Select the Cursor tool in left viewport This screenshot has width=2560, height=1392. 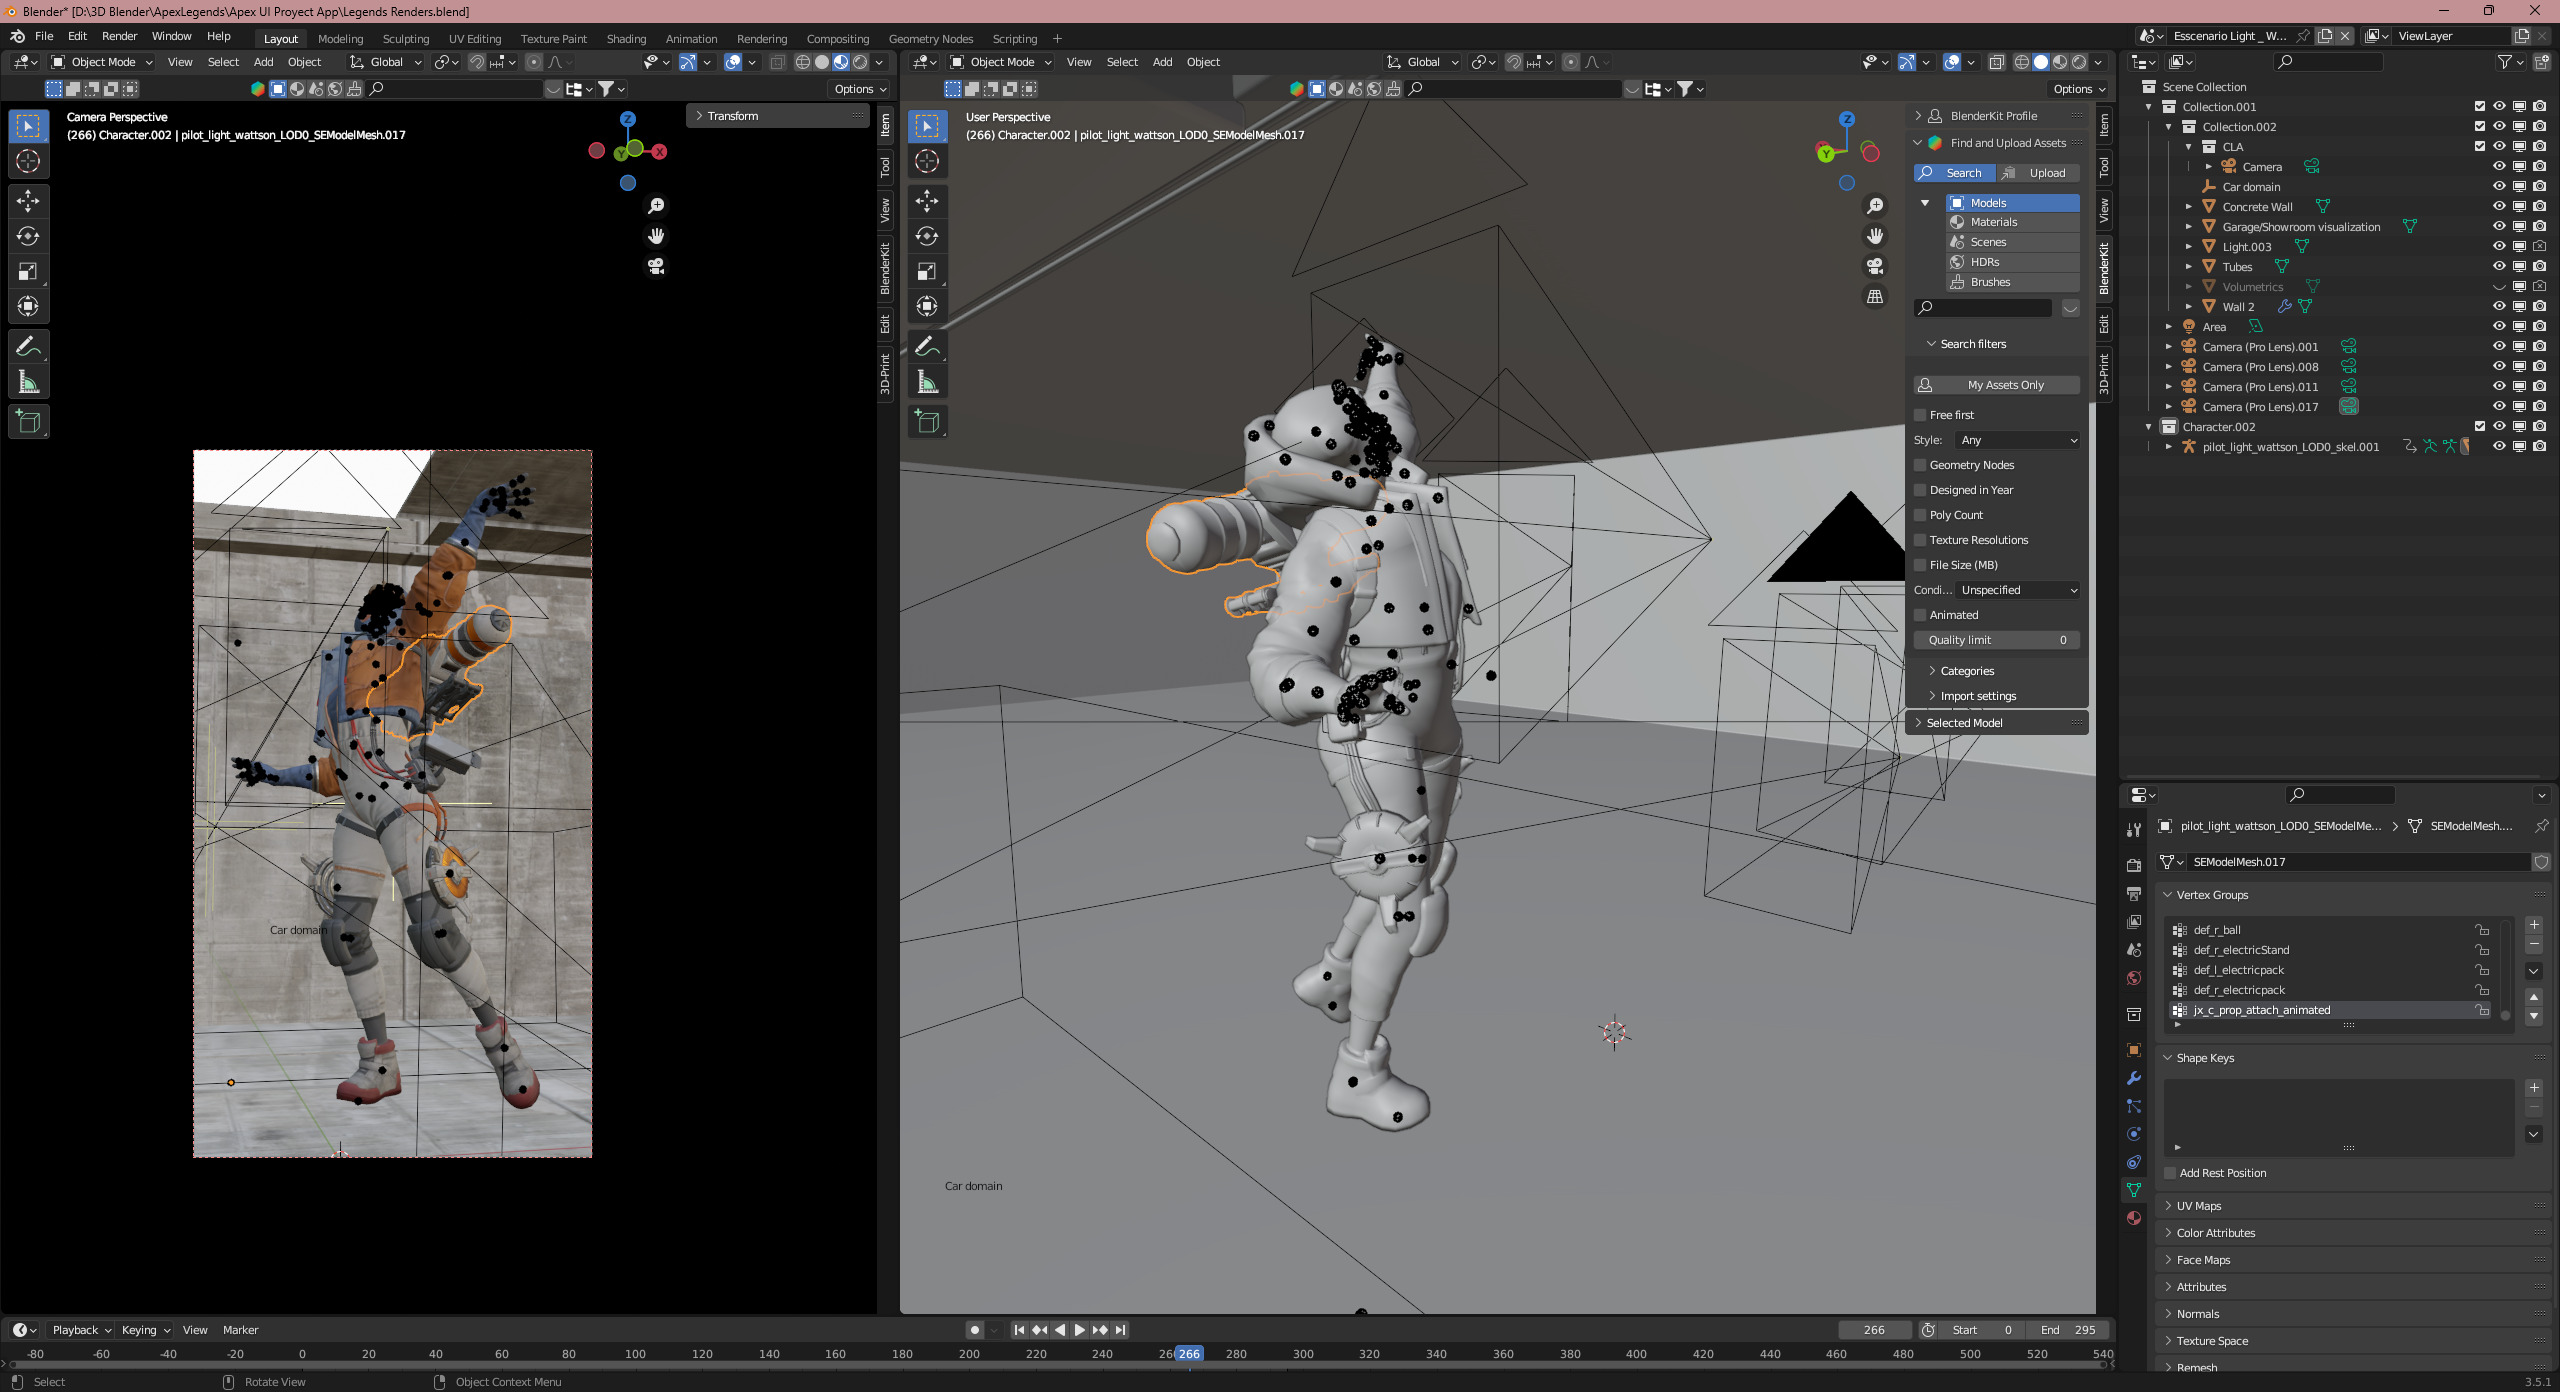pyautogui.click(x=28, y=161)
